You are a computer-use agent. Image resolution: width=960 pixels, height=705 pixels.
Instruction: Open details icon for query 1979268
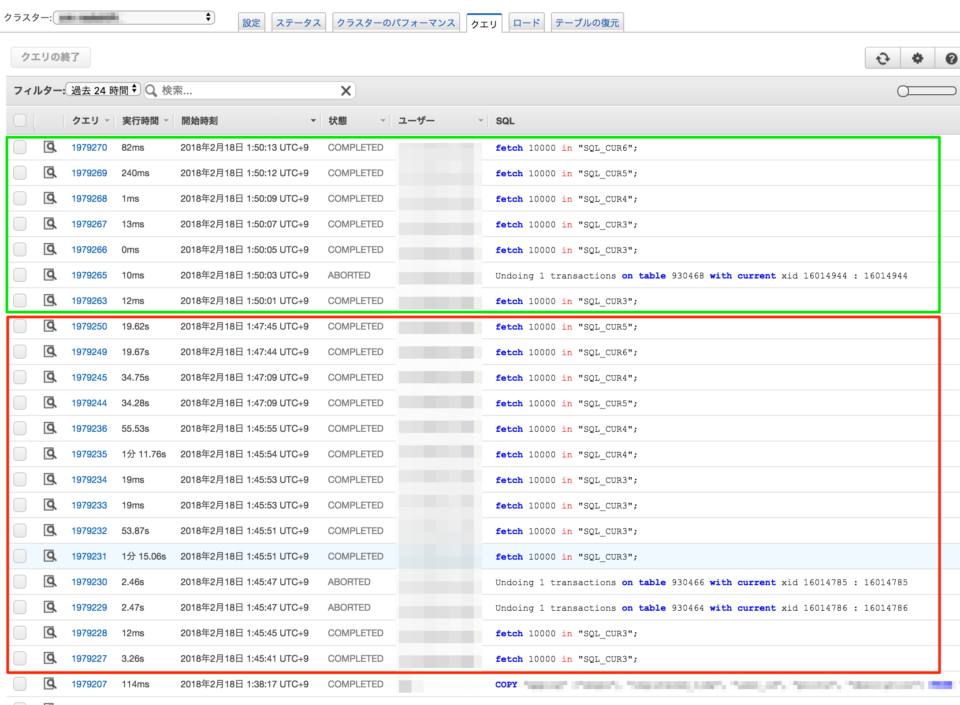tap(50, 198)
